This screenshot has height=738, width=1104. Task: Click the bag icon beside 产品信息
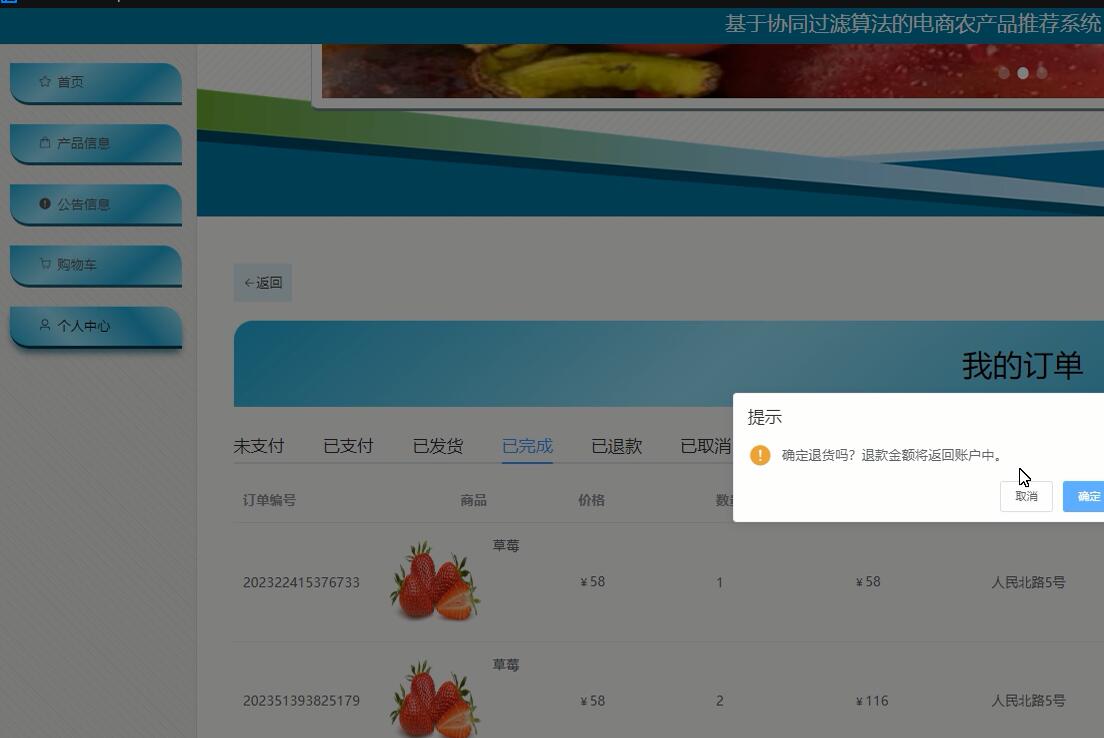[45, 143]
